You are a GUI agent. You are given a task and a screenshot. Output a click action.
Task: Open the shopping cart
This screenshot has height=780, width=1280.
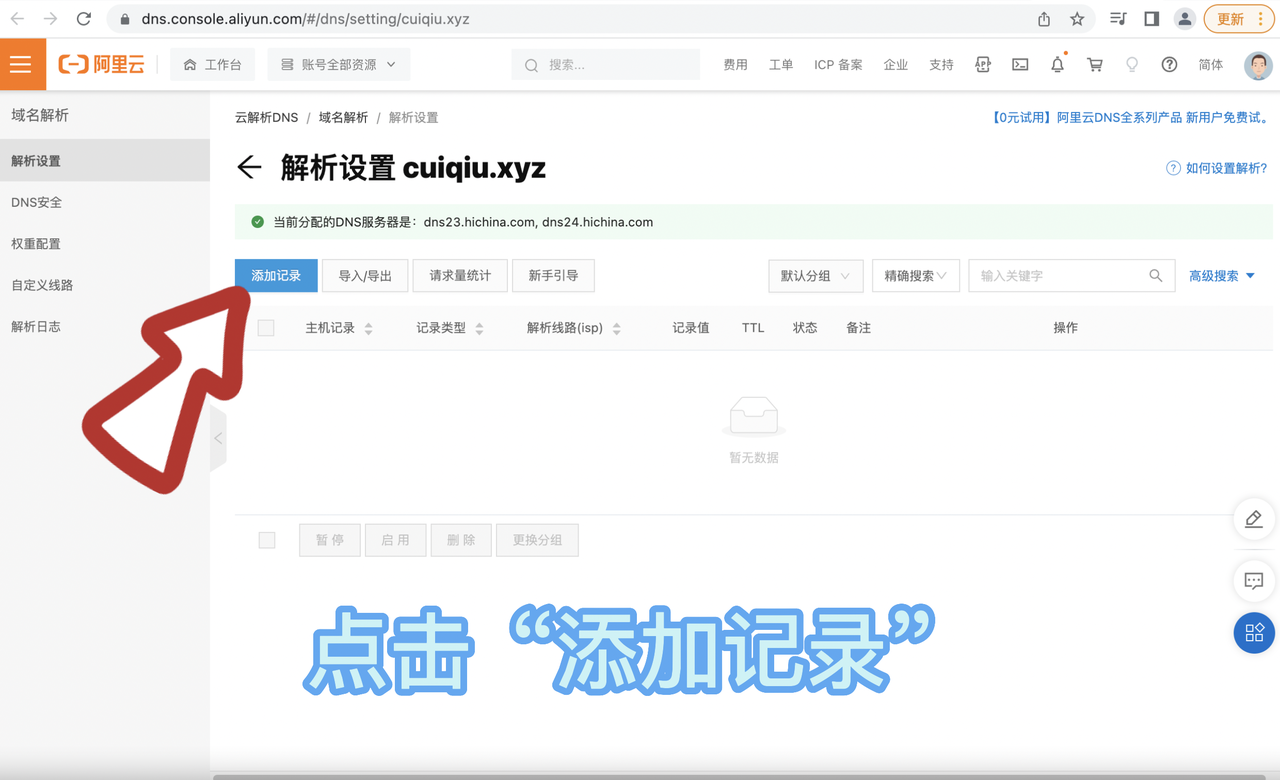click(x=1095, y=64)
